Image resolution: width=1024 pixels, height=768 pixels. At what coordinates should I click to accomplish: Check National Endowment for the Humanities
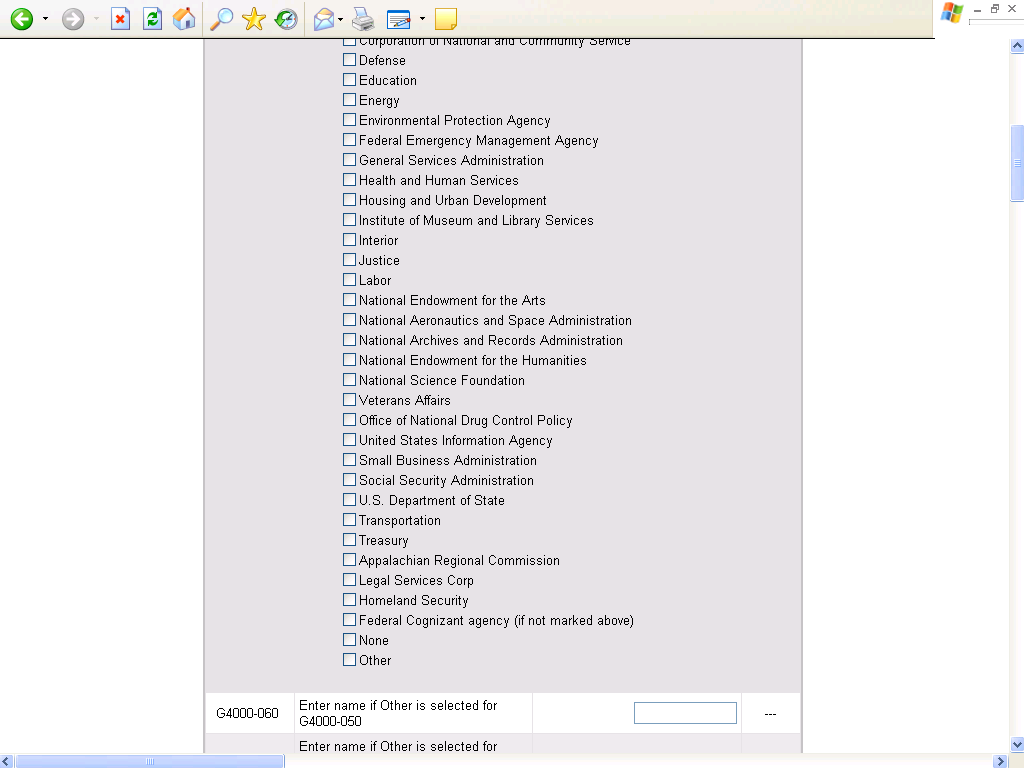[x=349, y=360]
